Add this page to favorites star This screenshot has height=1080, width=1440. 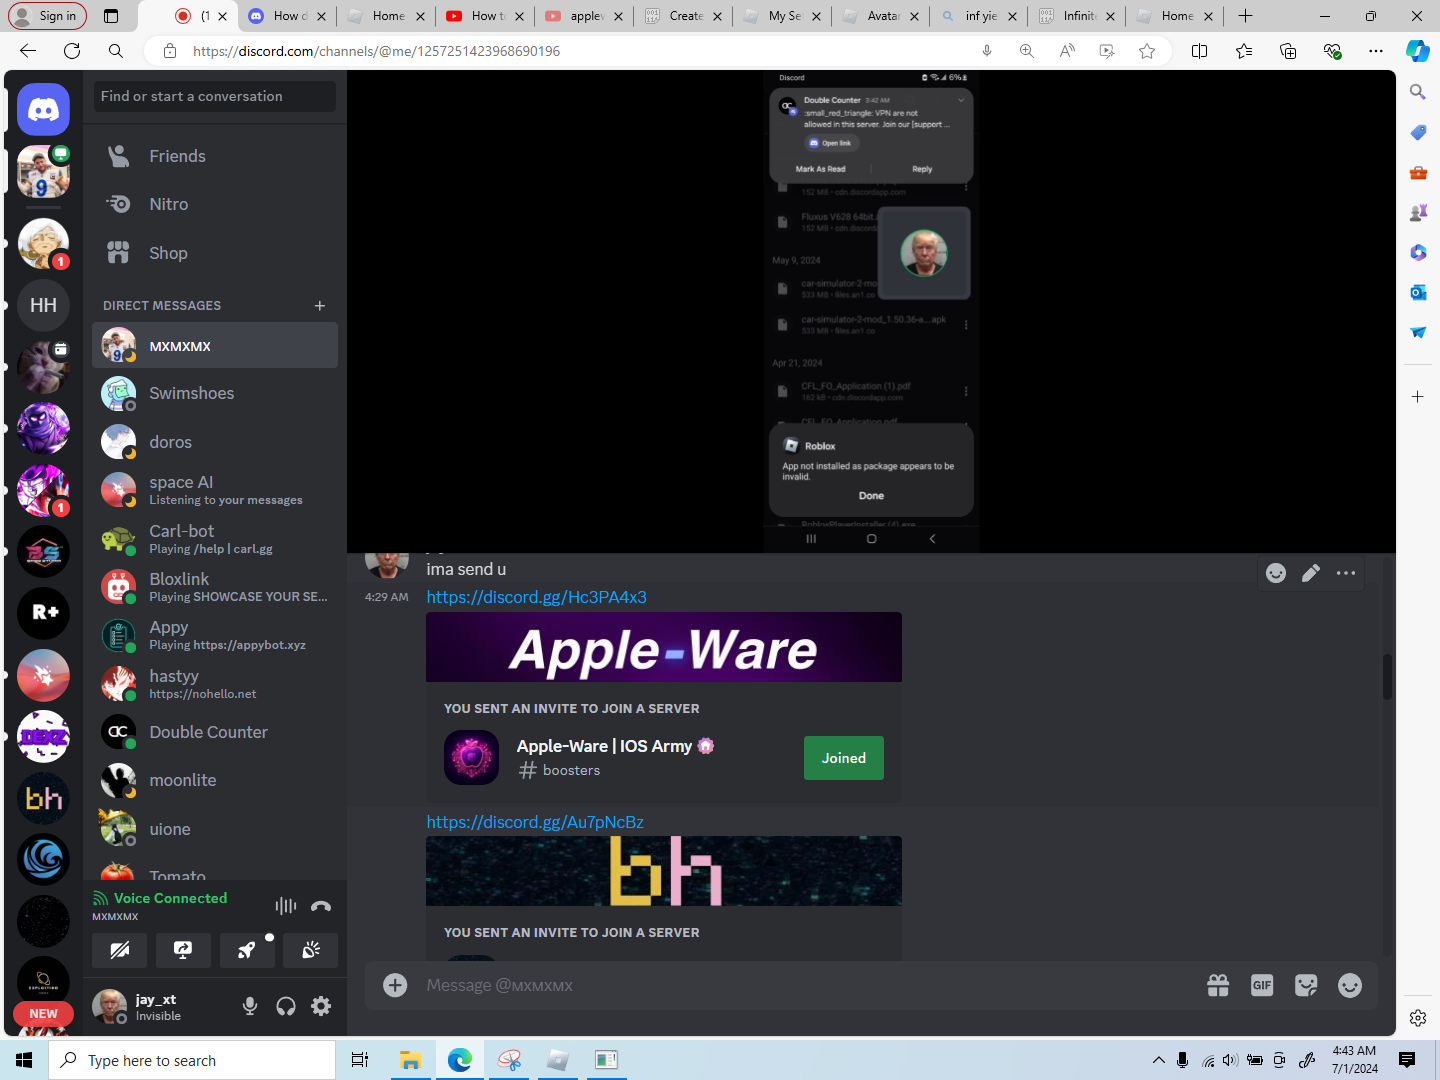click(1147, 51)
